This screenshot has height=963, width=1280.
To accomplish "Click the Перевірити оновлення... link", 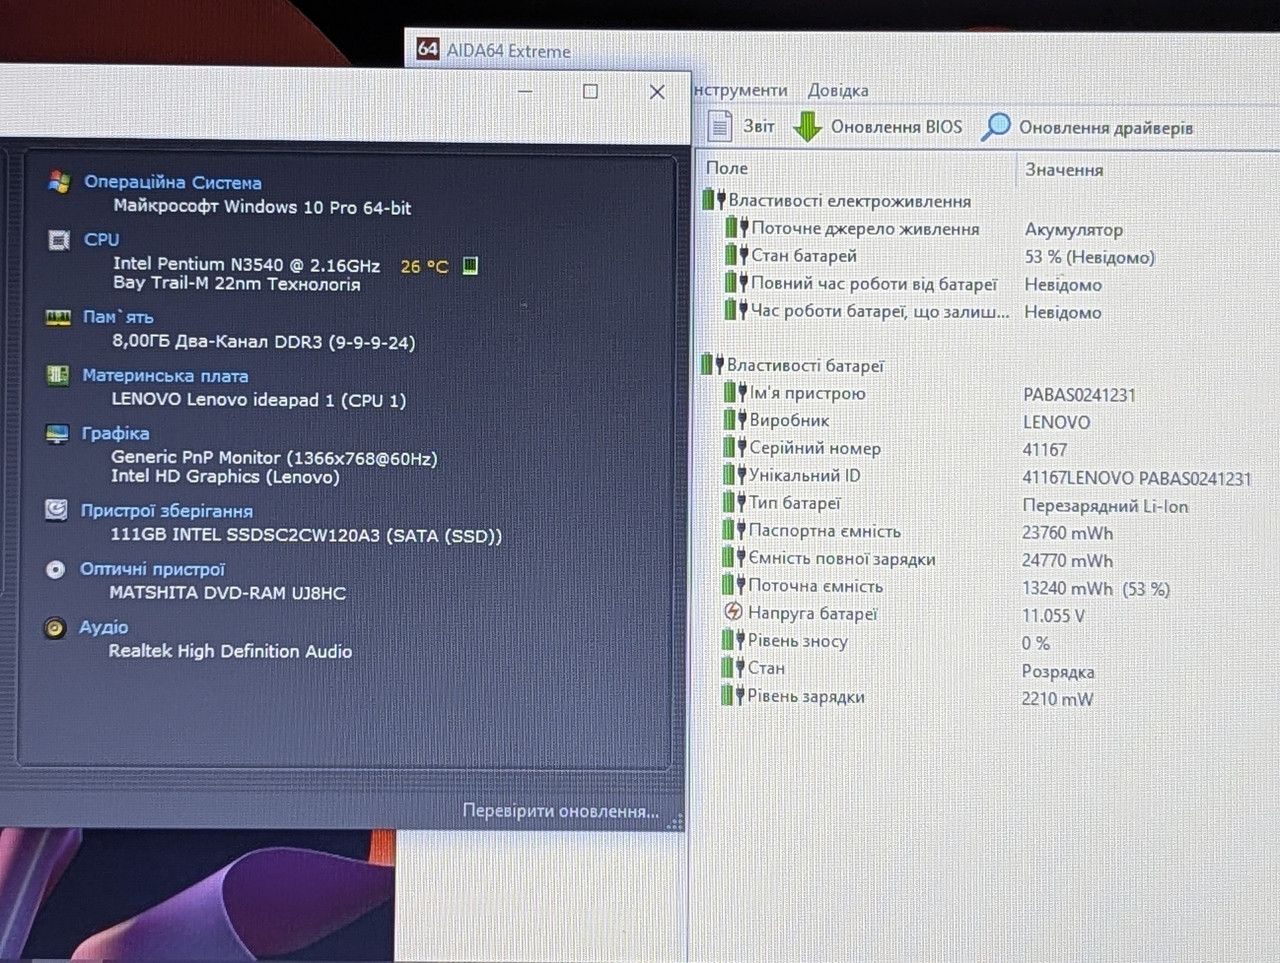I will point(560,811).
